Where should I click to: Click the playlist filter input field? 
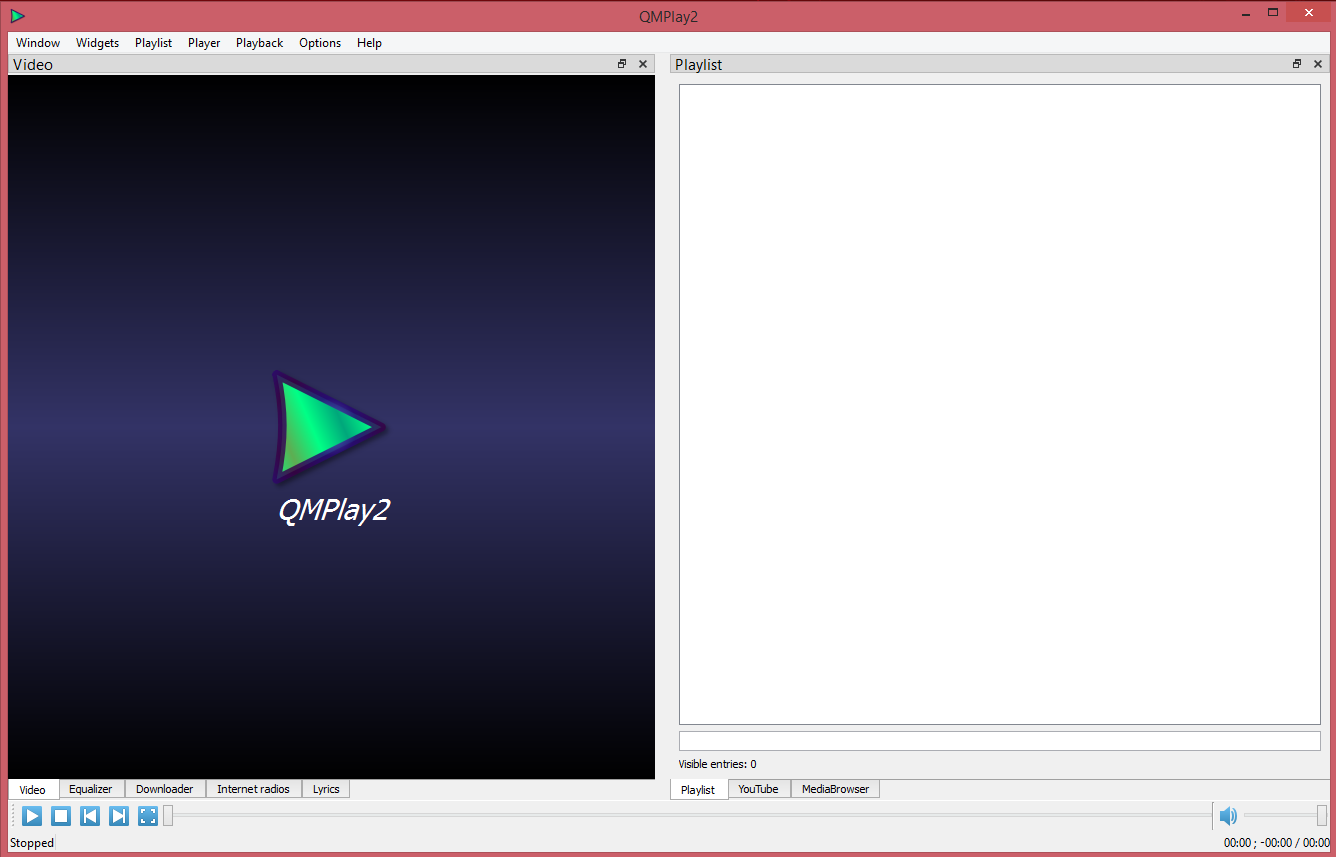(x=1000, y=741)
